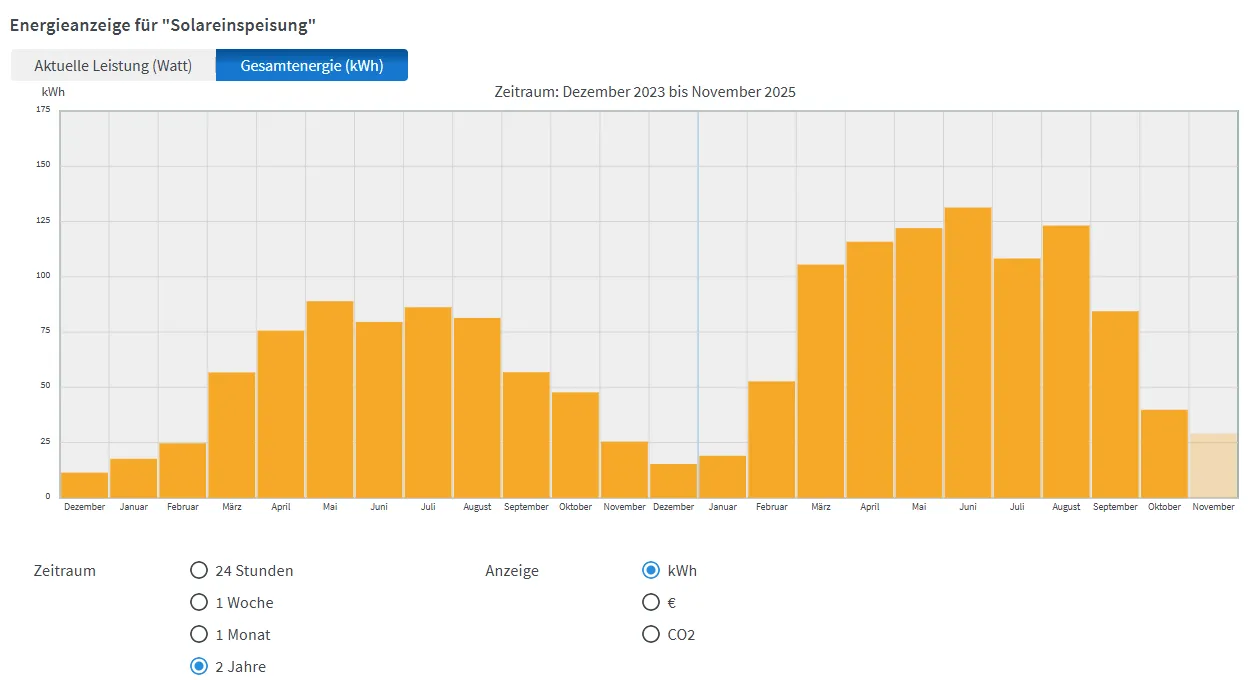Switch display unit to € (Euro)
Screen dimensions: 1258x680
tap(651, 603)
